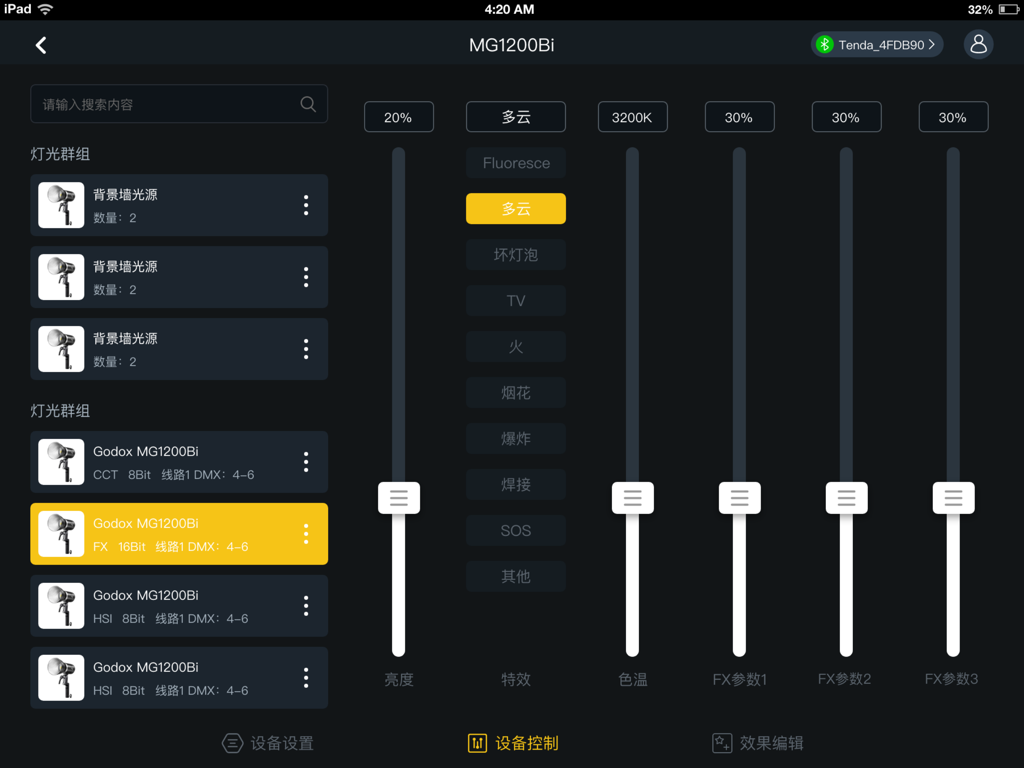Image resolution: width=1024 pixels, height=768 pixels.
Task: Open the 3200K color temperature value box
Action: (x=632, y=116)
